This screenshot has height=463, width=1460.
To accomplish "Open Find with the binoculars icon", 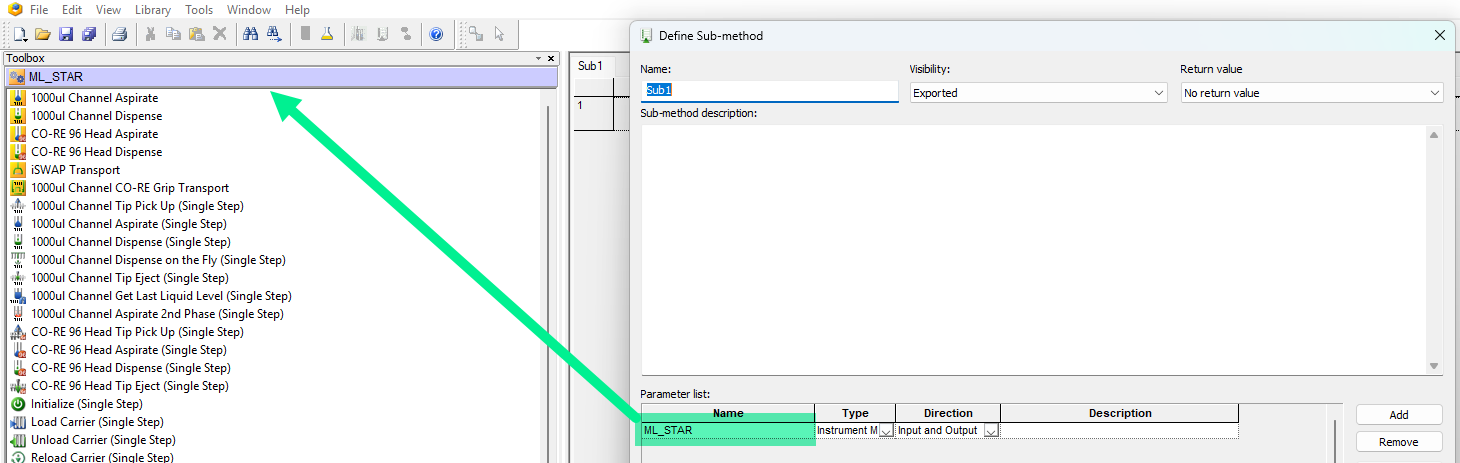I will (x=250, y=34).
